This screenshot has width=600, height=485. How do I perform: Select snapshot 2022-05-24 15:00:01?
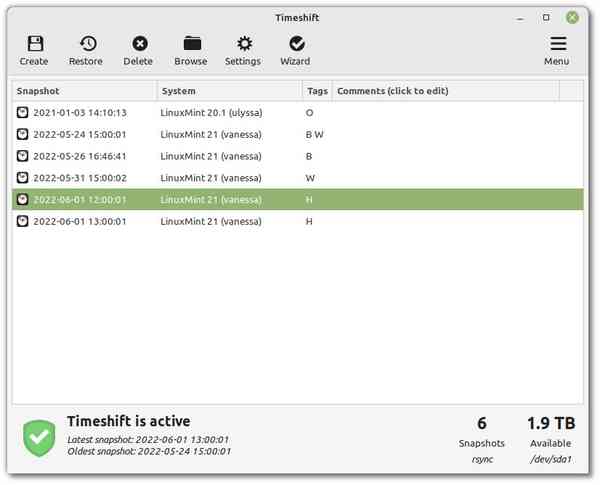click(298, 134)
